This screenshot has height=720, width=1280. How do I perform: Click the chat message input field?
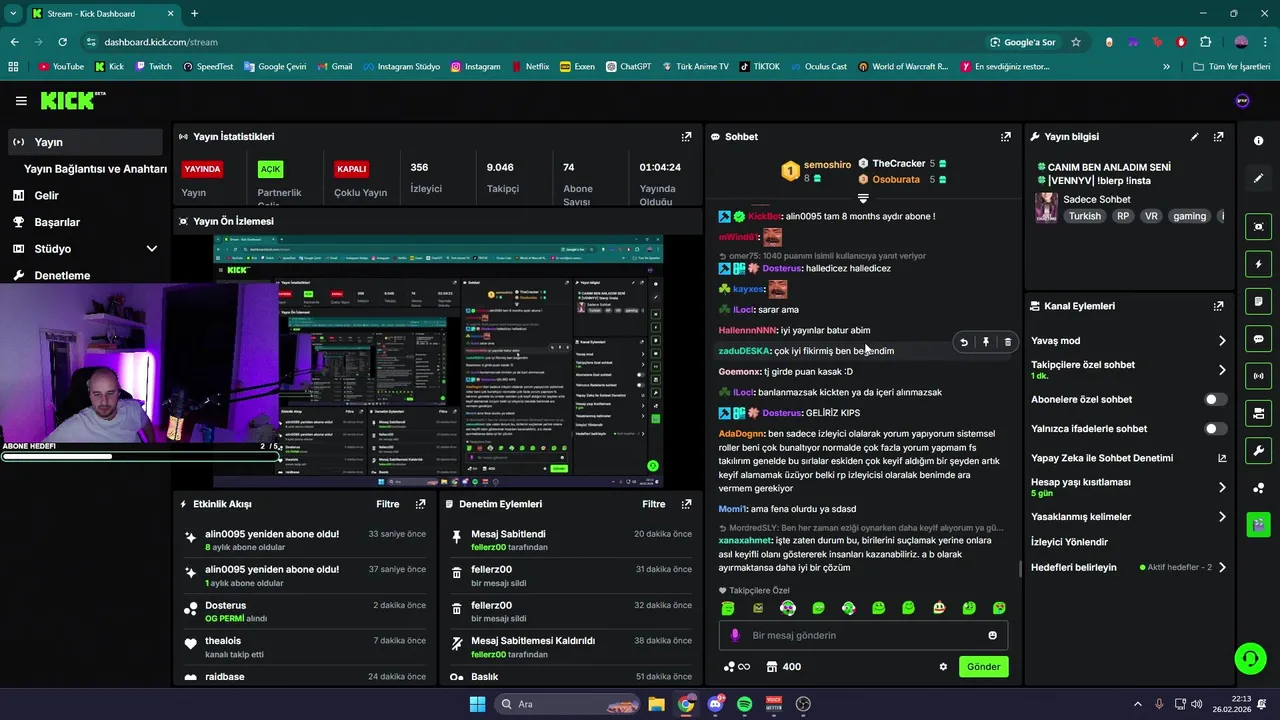[x=864, y=635]
